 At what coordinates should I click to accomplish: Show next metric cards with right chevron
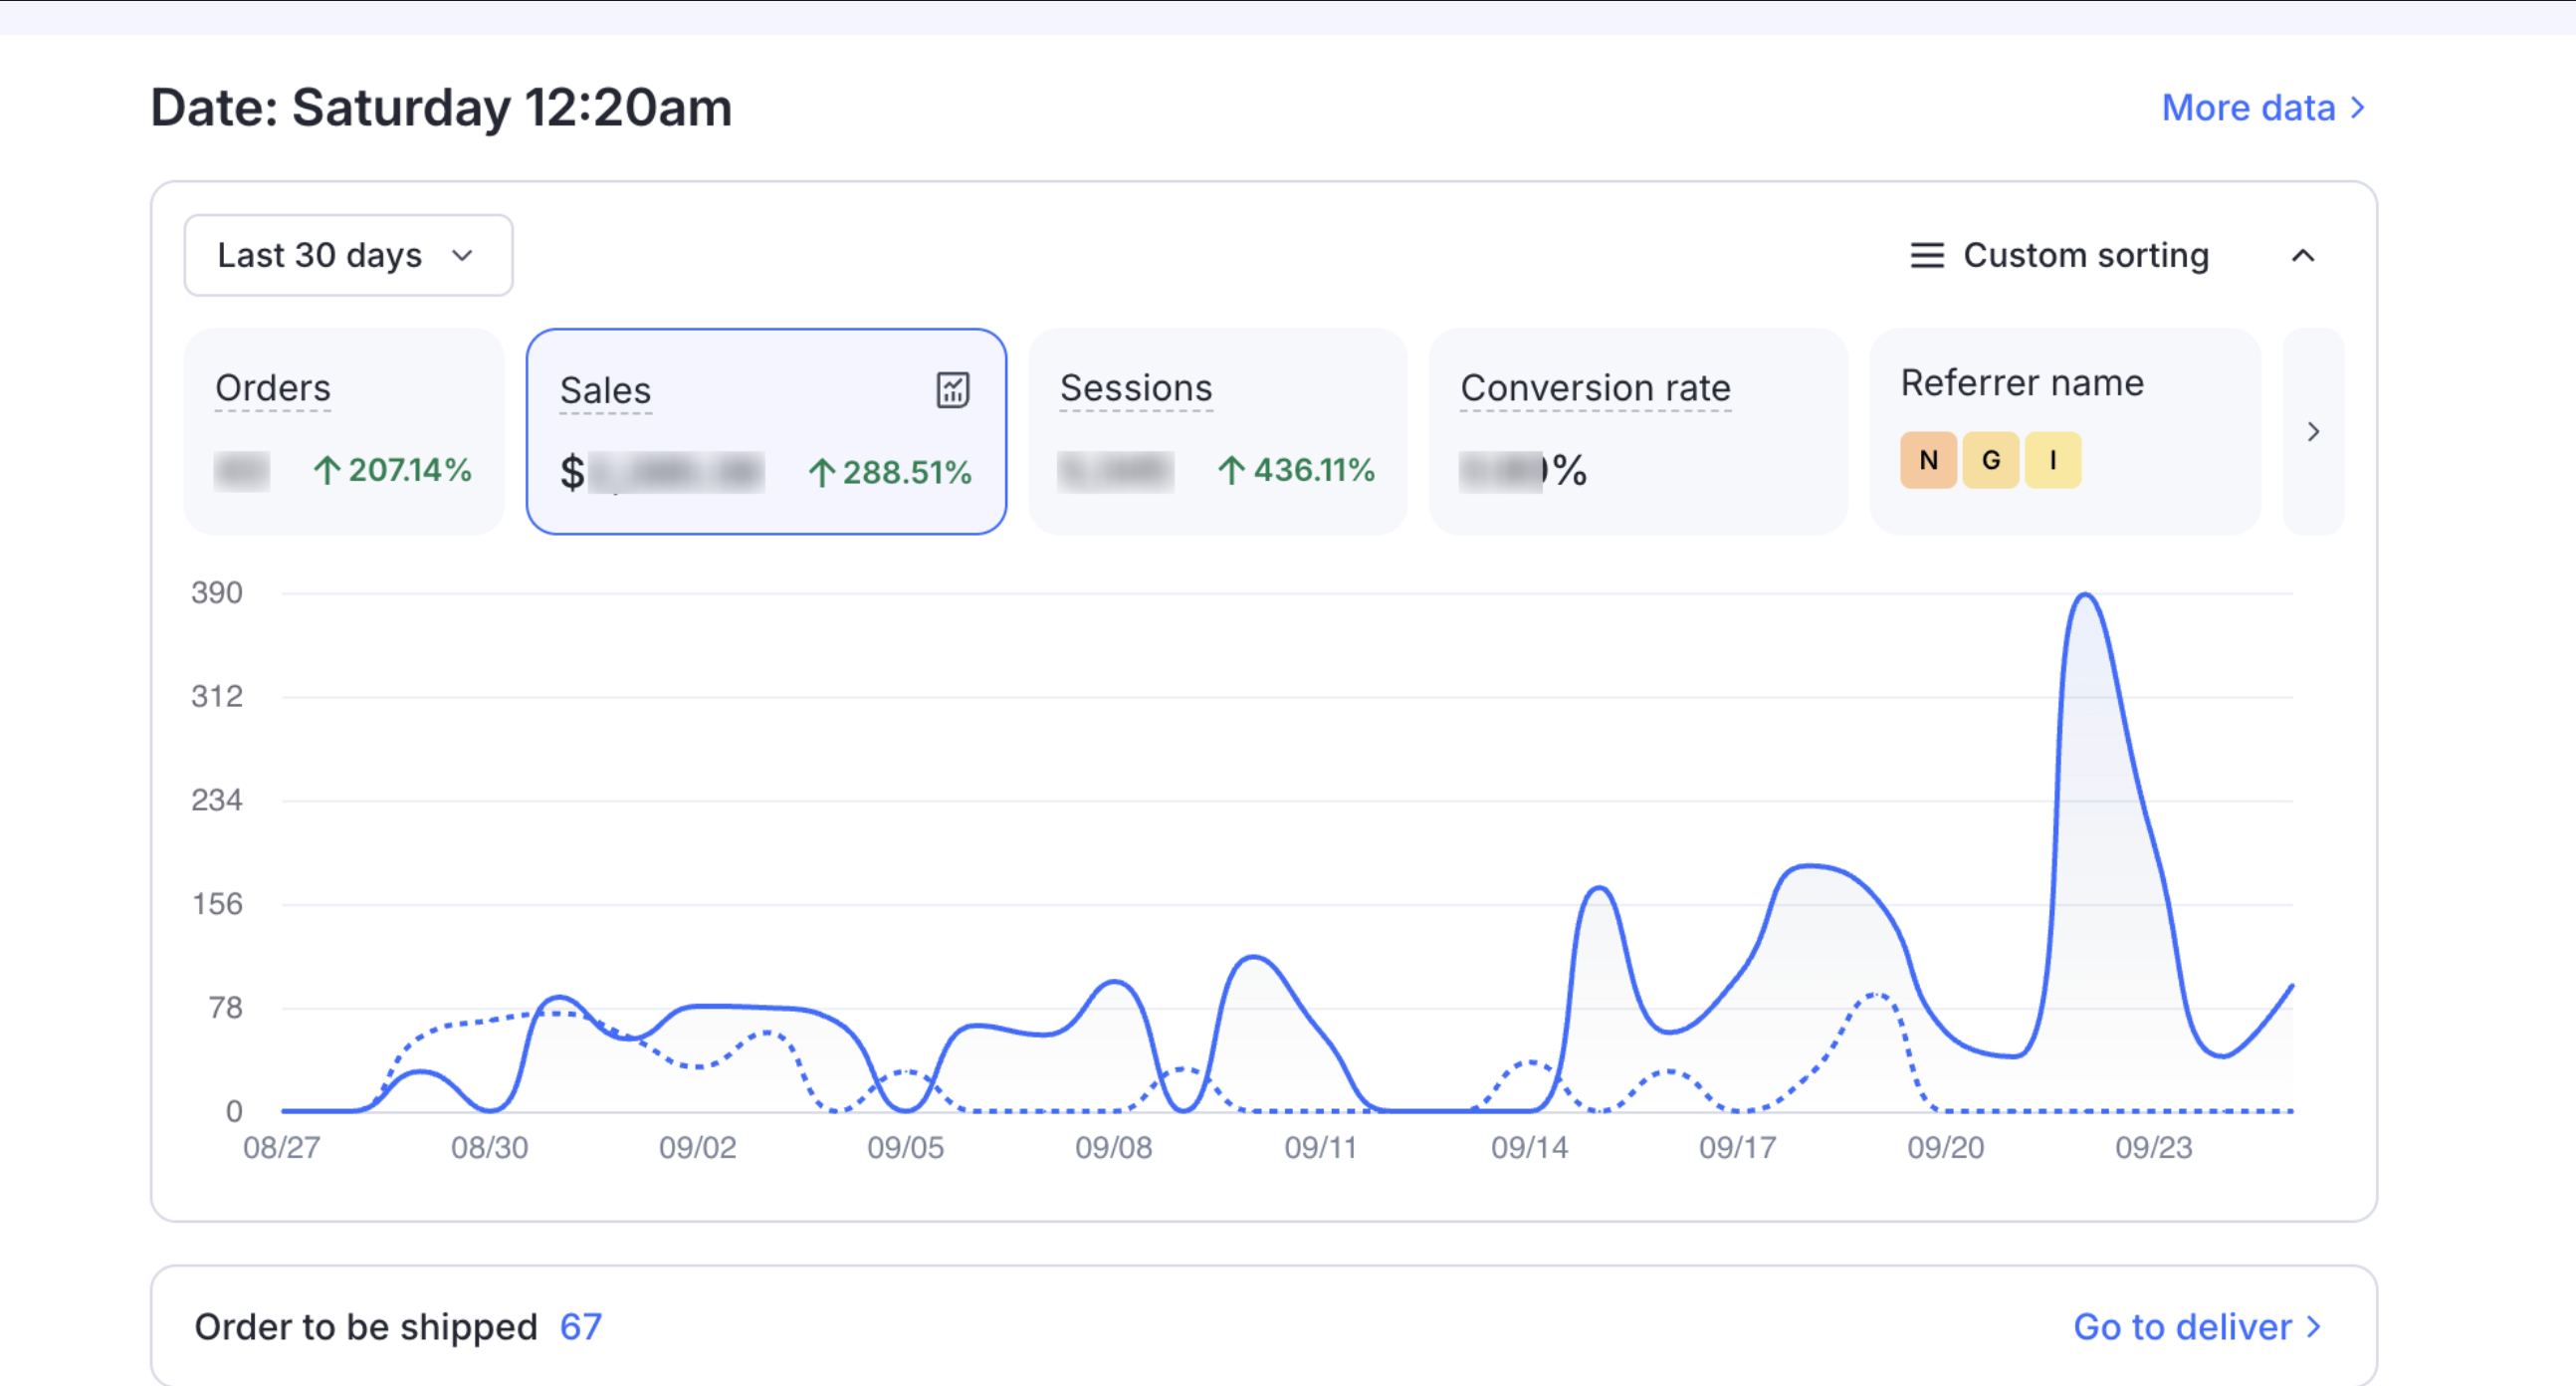2312,432
